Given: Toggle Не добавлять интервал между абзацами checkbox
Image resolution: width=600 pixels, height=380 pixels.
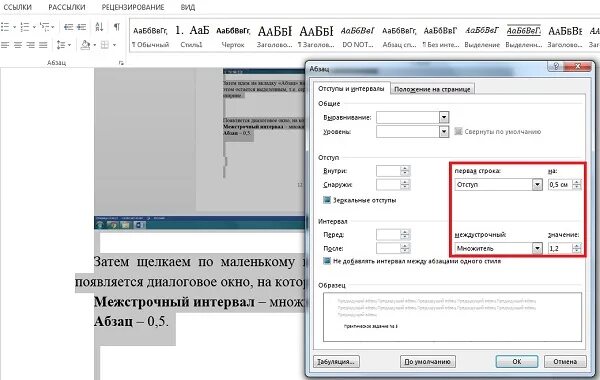Looking at the screenshot, I should coord(327,261).
